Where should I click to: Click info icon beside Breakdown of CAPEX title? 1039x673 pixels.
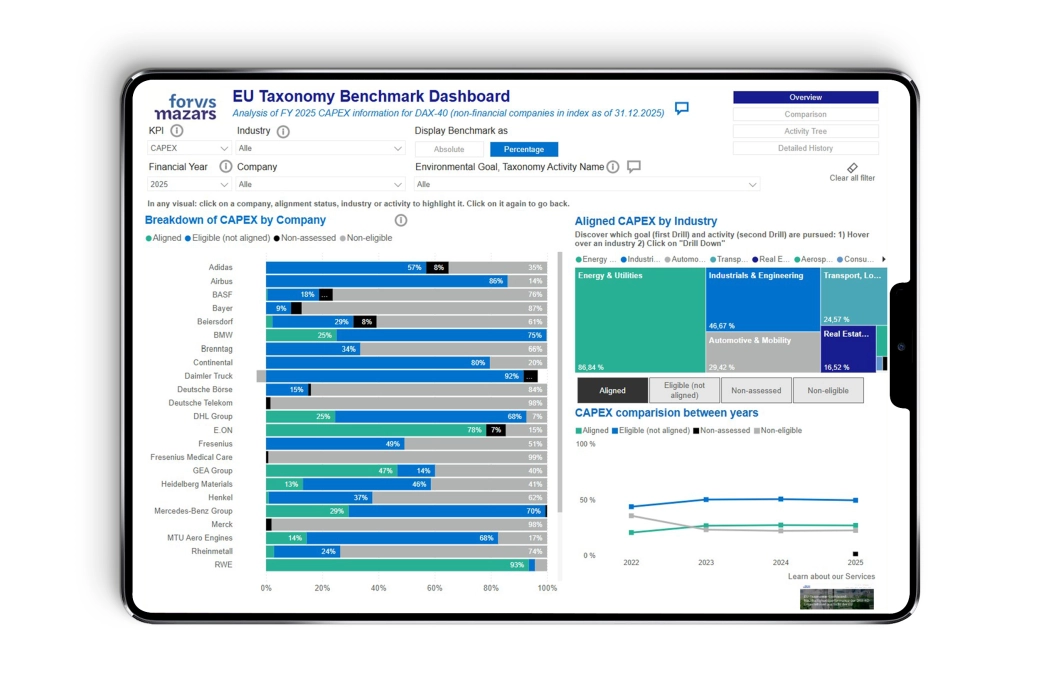point(401,220)
